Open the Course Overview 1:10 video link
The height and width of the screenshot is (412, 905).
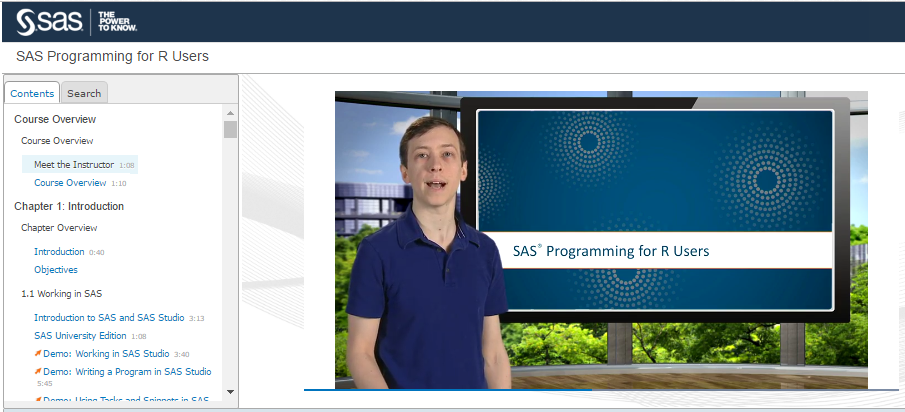point(70,182)
